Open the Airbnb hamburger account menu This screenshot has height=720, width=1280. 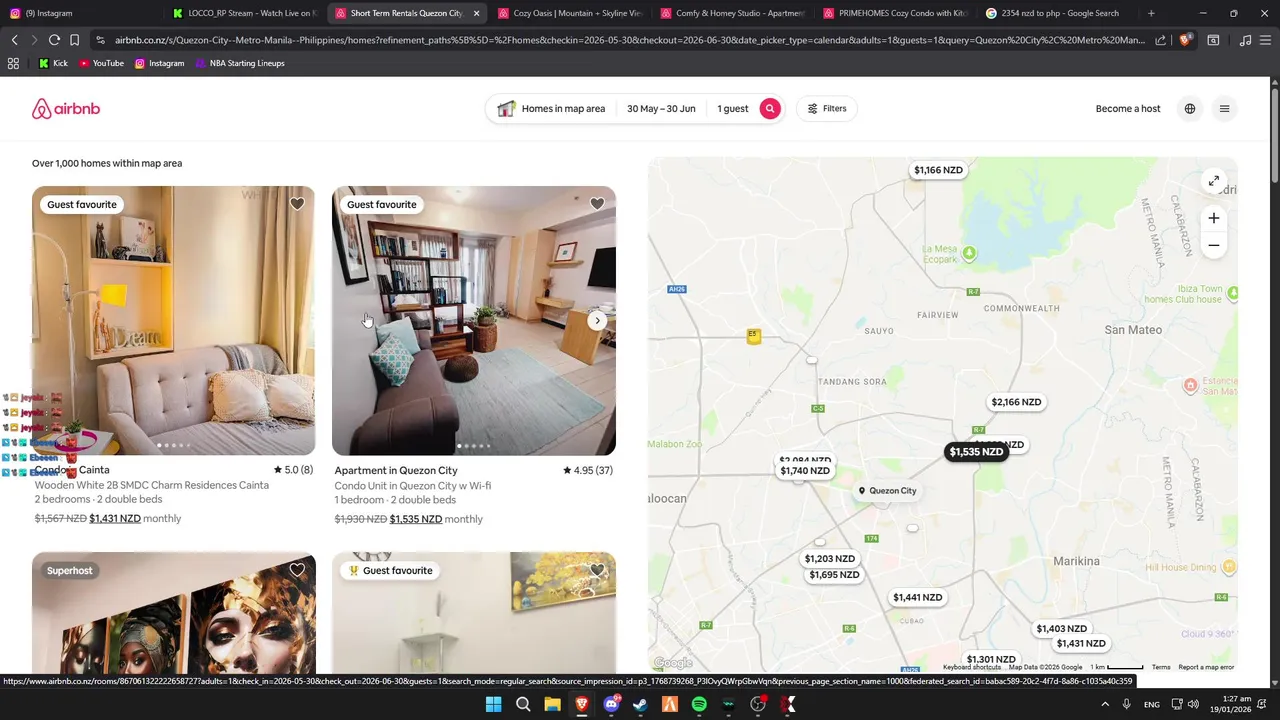[x=1224, y=109]
